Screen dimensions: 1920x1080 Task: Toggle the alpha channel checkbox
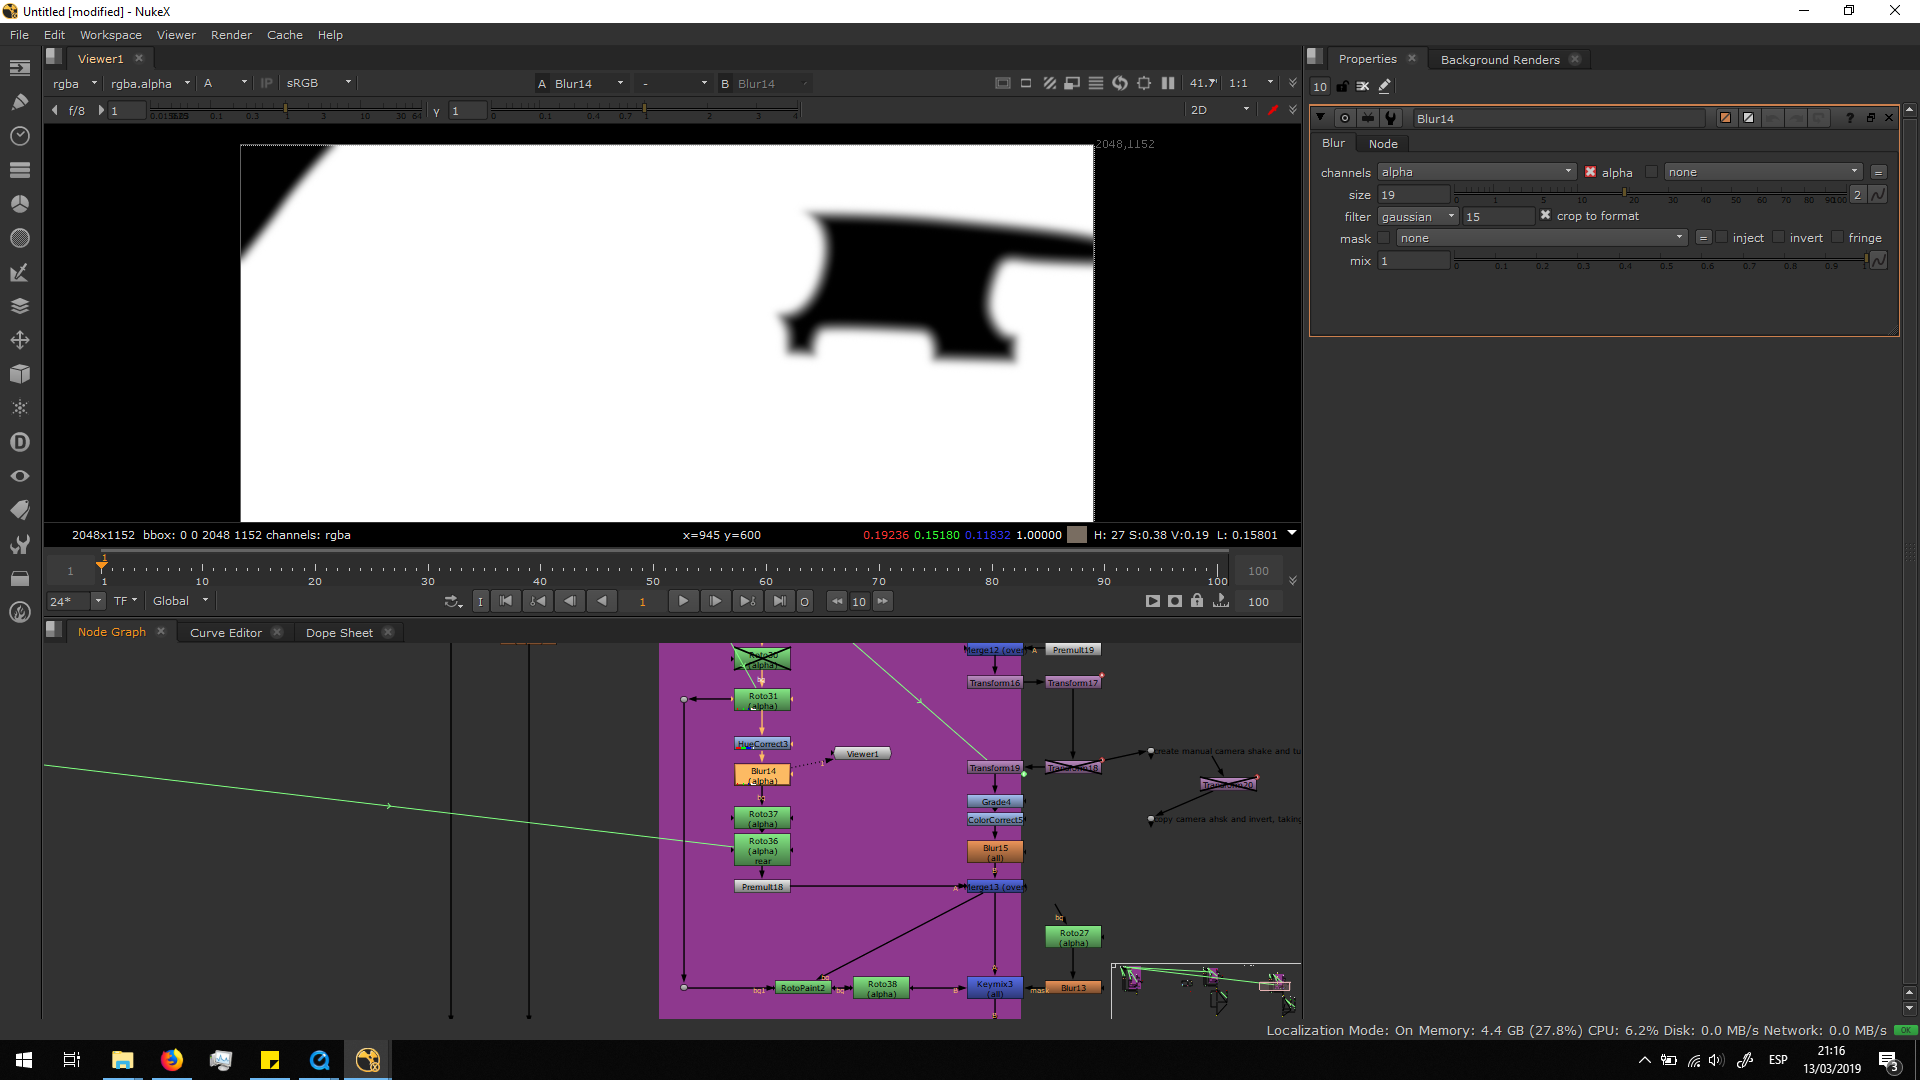coord(1590,172)
